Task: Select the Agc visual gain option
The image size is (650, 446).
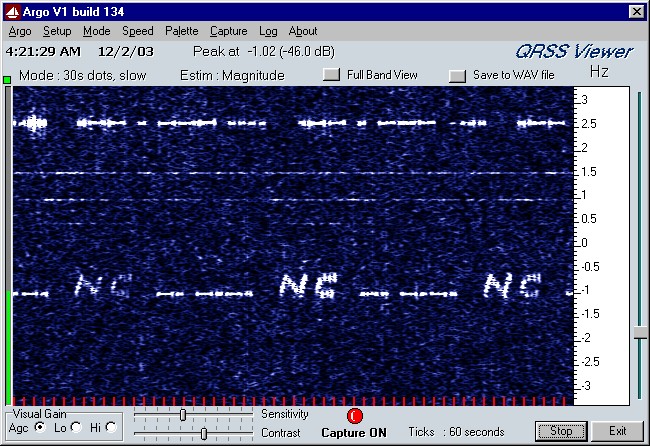Action: pyautogui.click(x=40, y=427)
